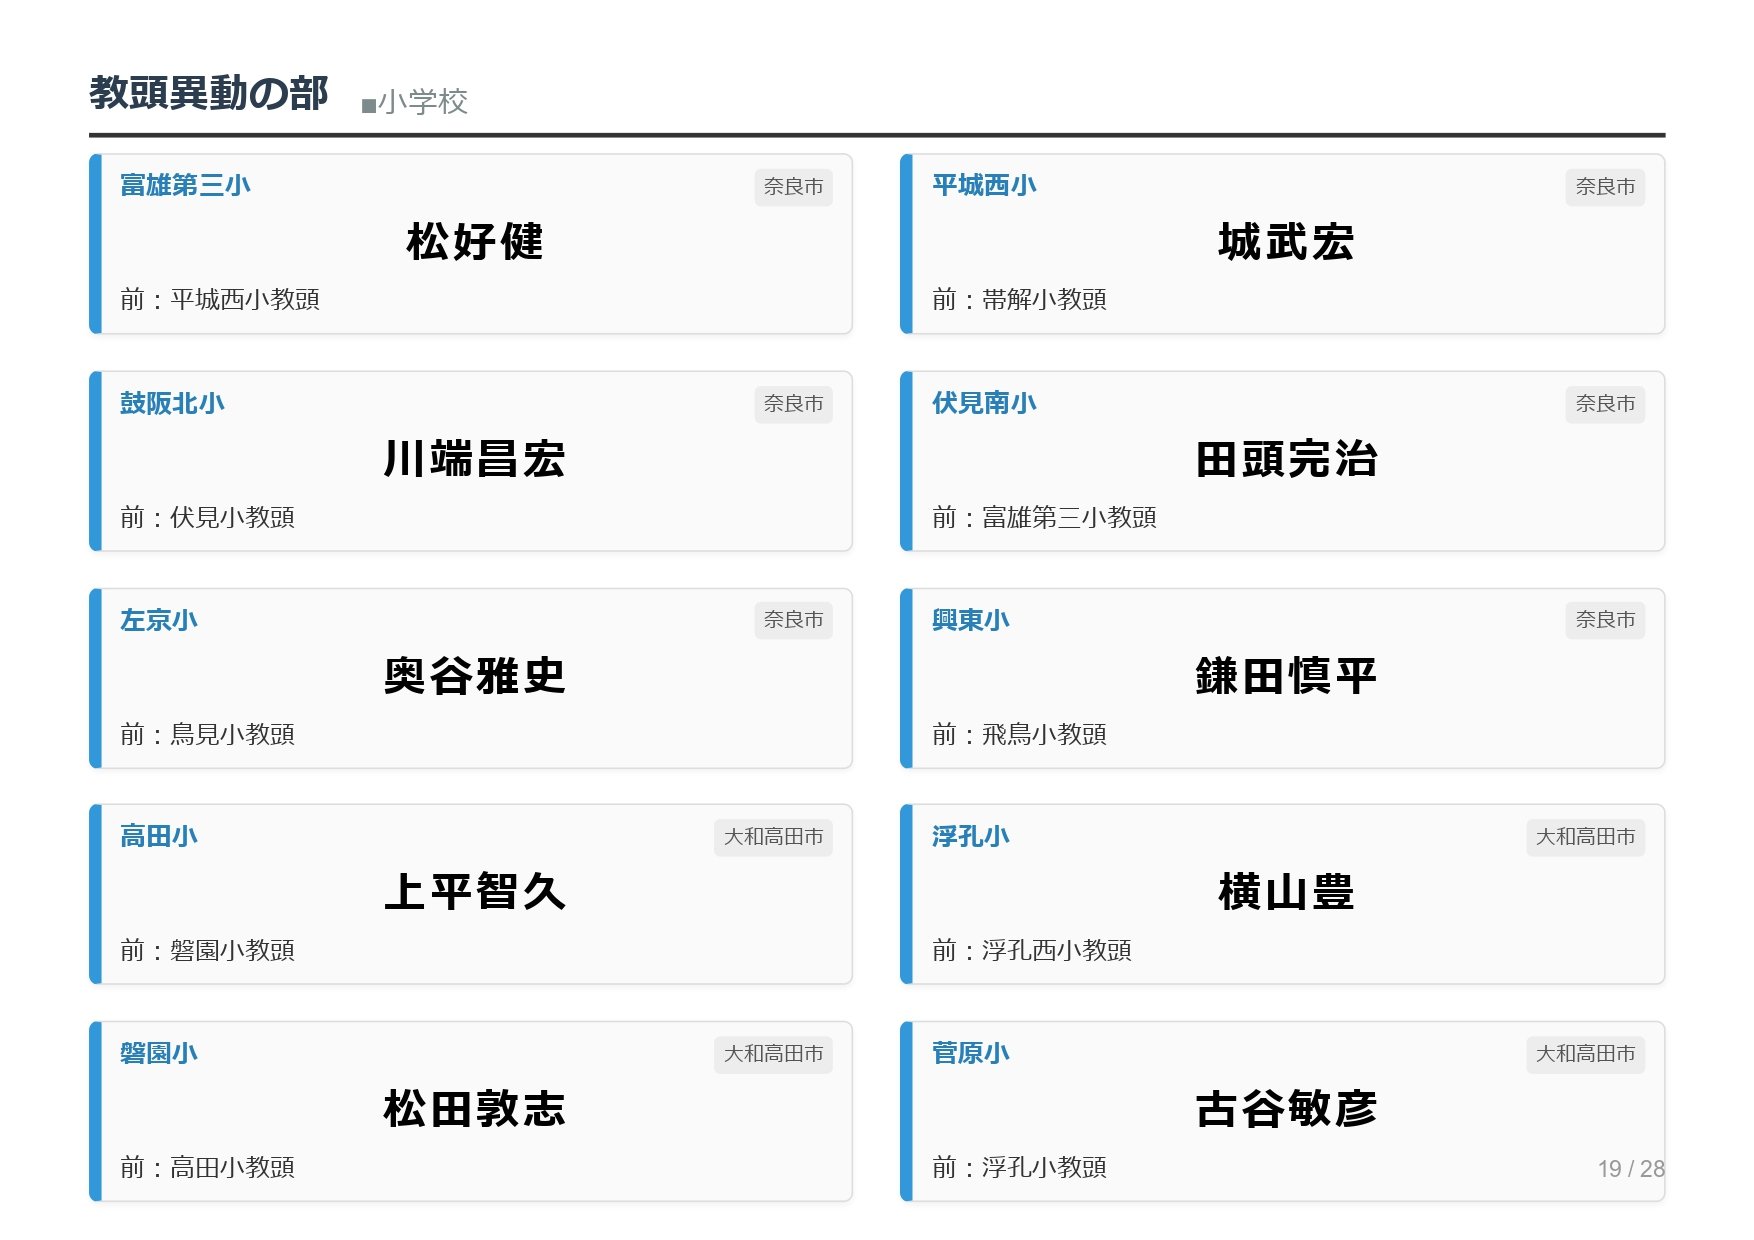The image size is (1754, 1240).
Task: Select the 富雄第三小 school title
Action: coord(185,185)
